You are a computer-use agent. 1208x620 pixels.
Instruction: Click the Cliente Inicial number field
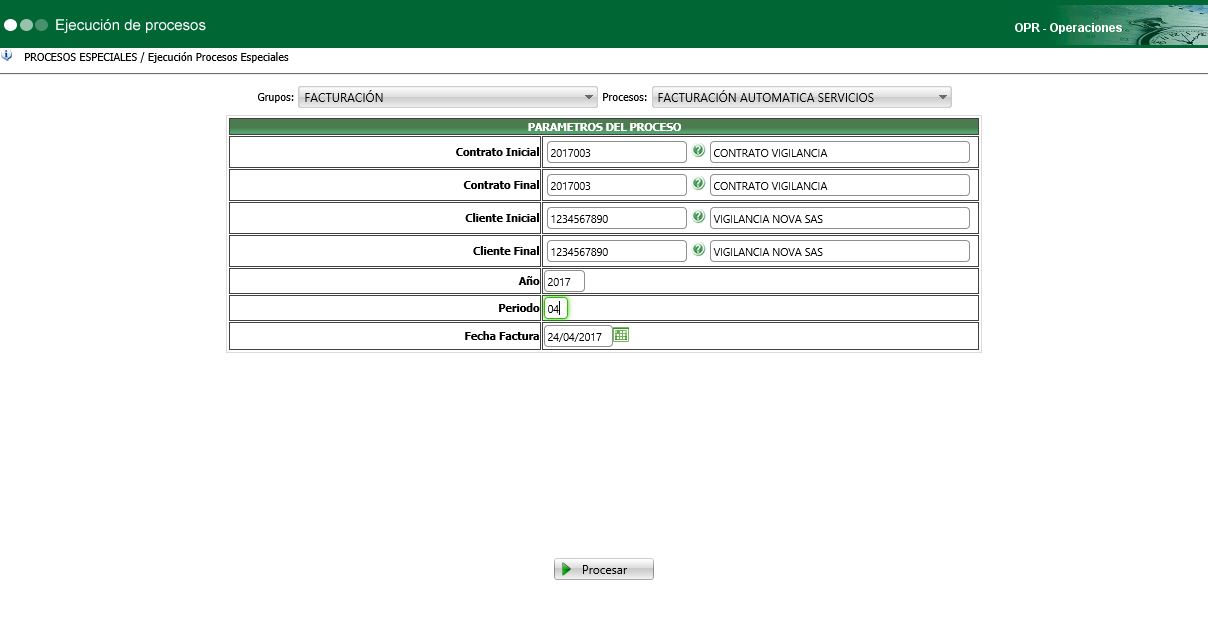[617, 218]
